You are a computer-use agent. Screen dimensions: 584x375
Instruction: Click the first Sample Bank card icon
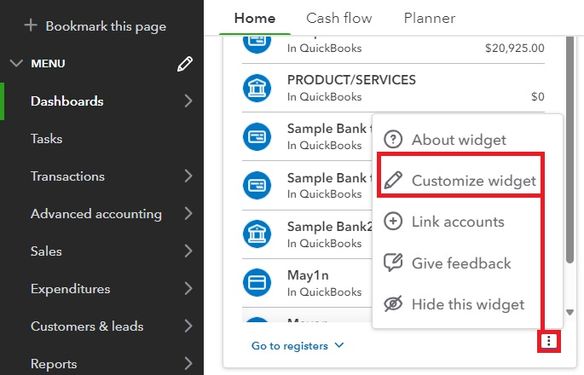click(x=257, y=137)
